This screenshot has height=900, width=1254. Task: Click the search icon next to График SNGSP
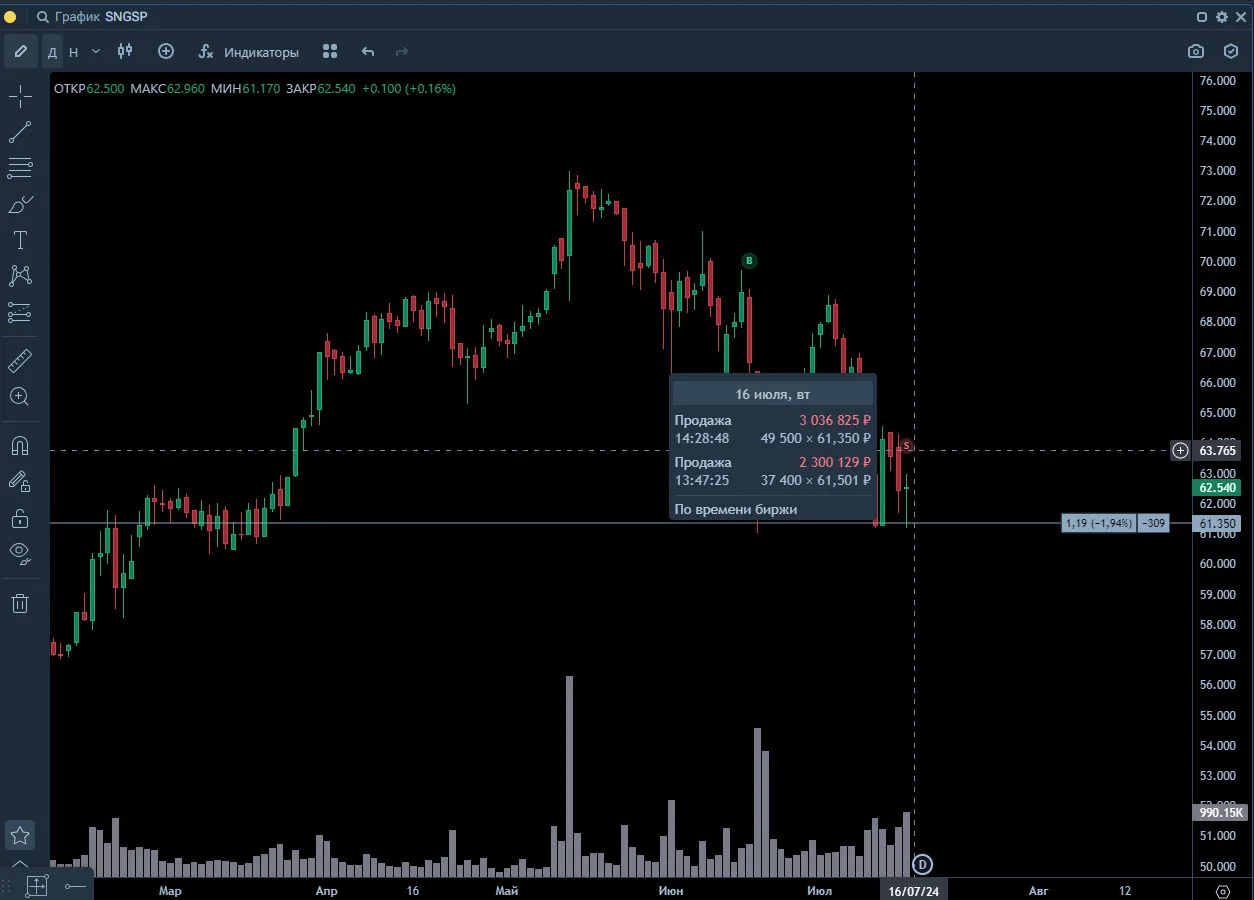(x=43, y=17)
